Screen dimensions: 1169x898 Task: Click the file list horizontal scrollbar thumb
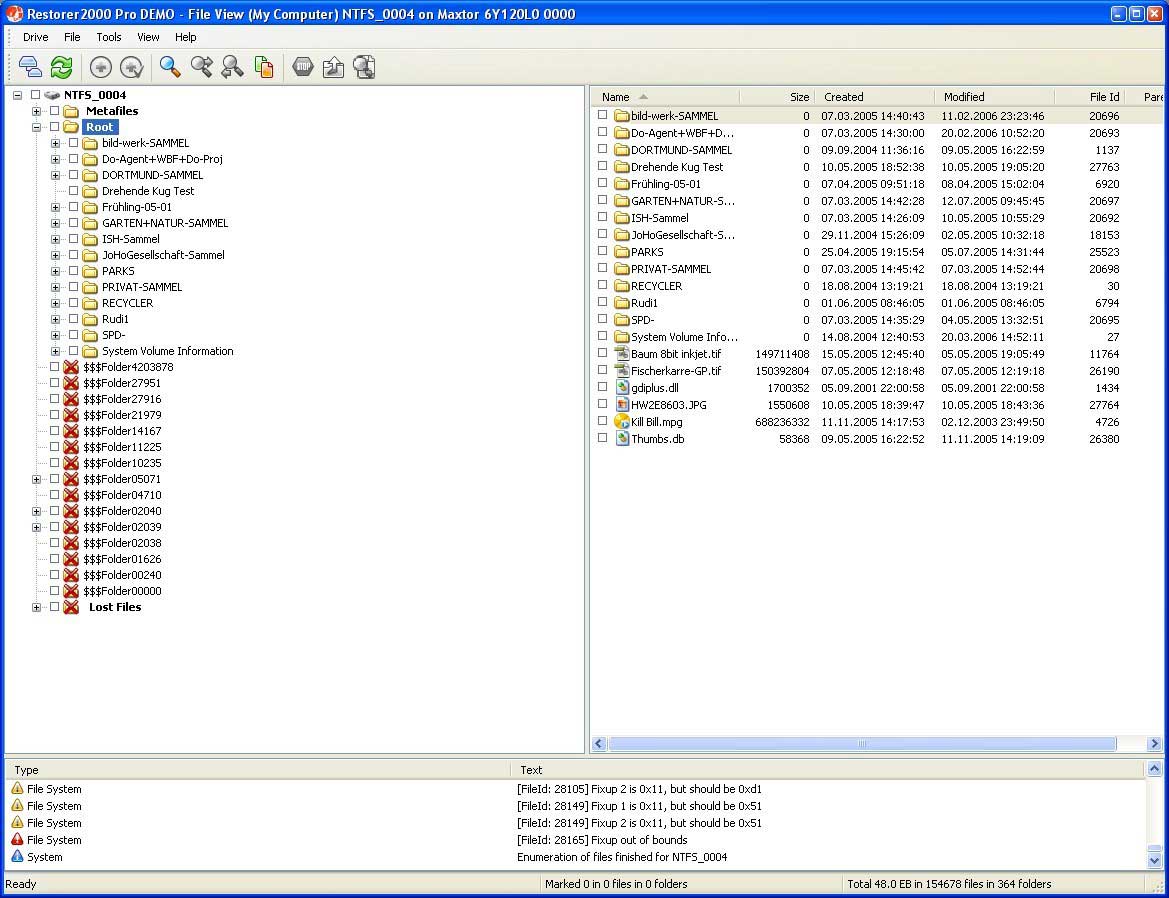coord(862,743)
